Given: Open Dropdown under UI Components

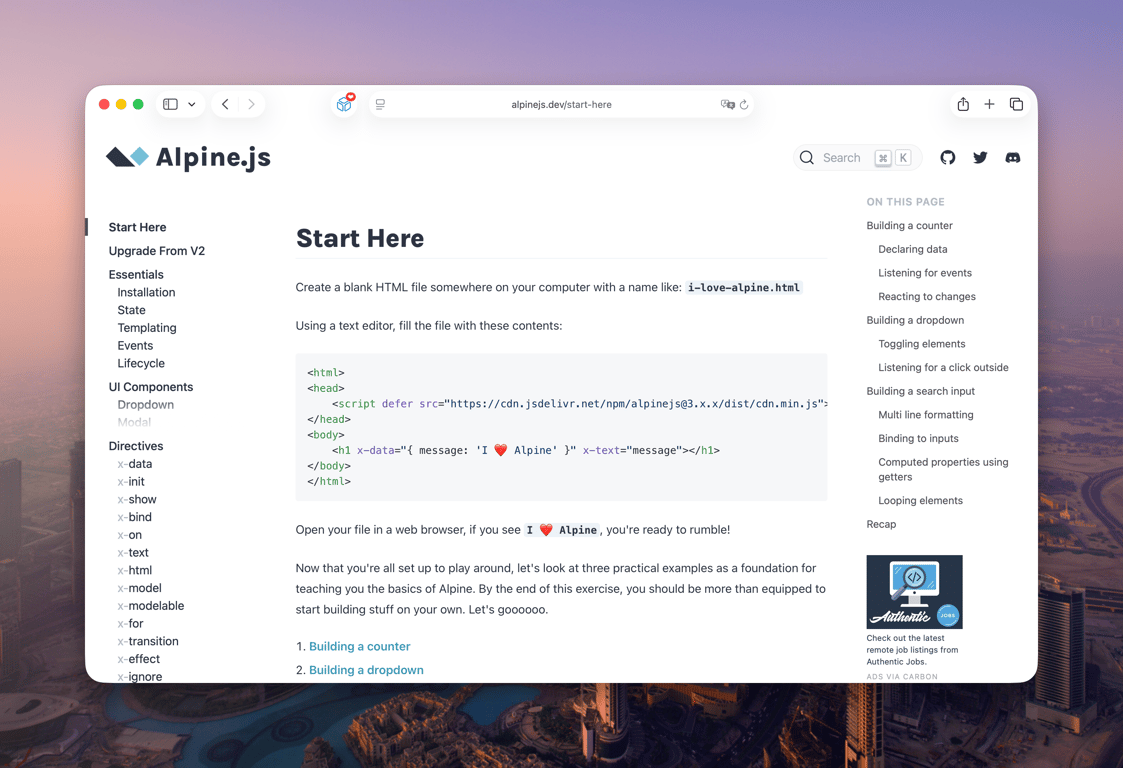Looking at the screenshot, I should (x=145, y=405).
